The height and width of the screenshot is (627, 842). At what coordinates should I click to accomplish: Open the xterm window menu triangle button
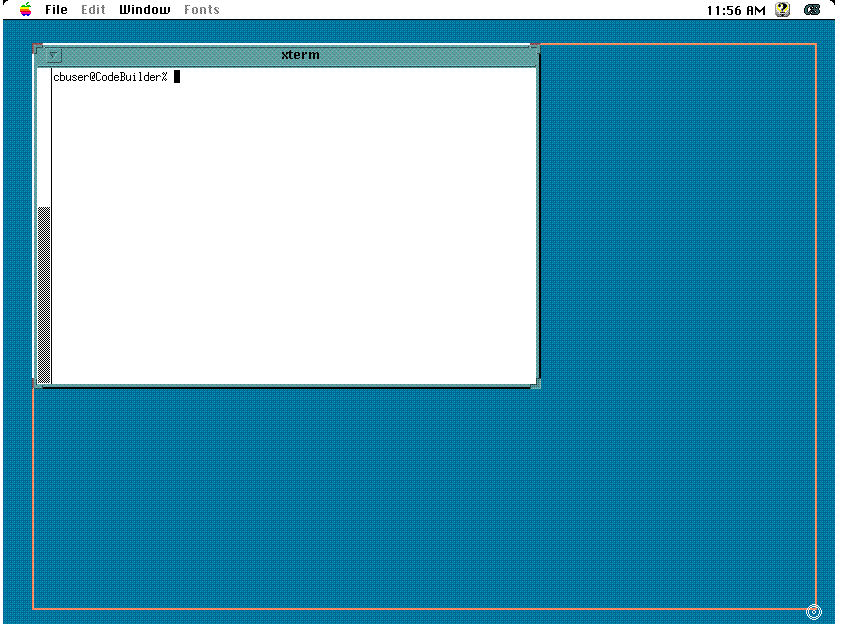(53, 55)
